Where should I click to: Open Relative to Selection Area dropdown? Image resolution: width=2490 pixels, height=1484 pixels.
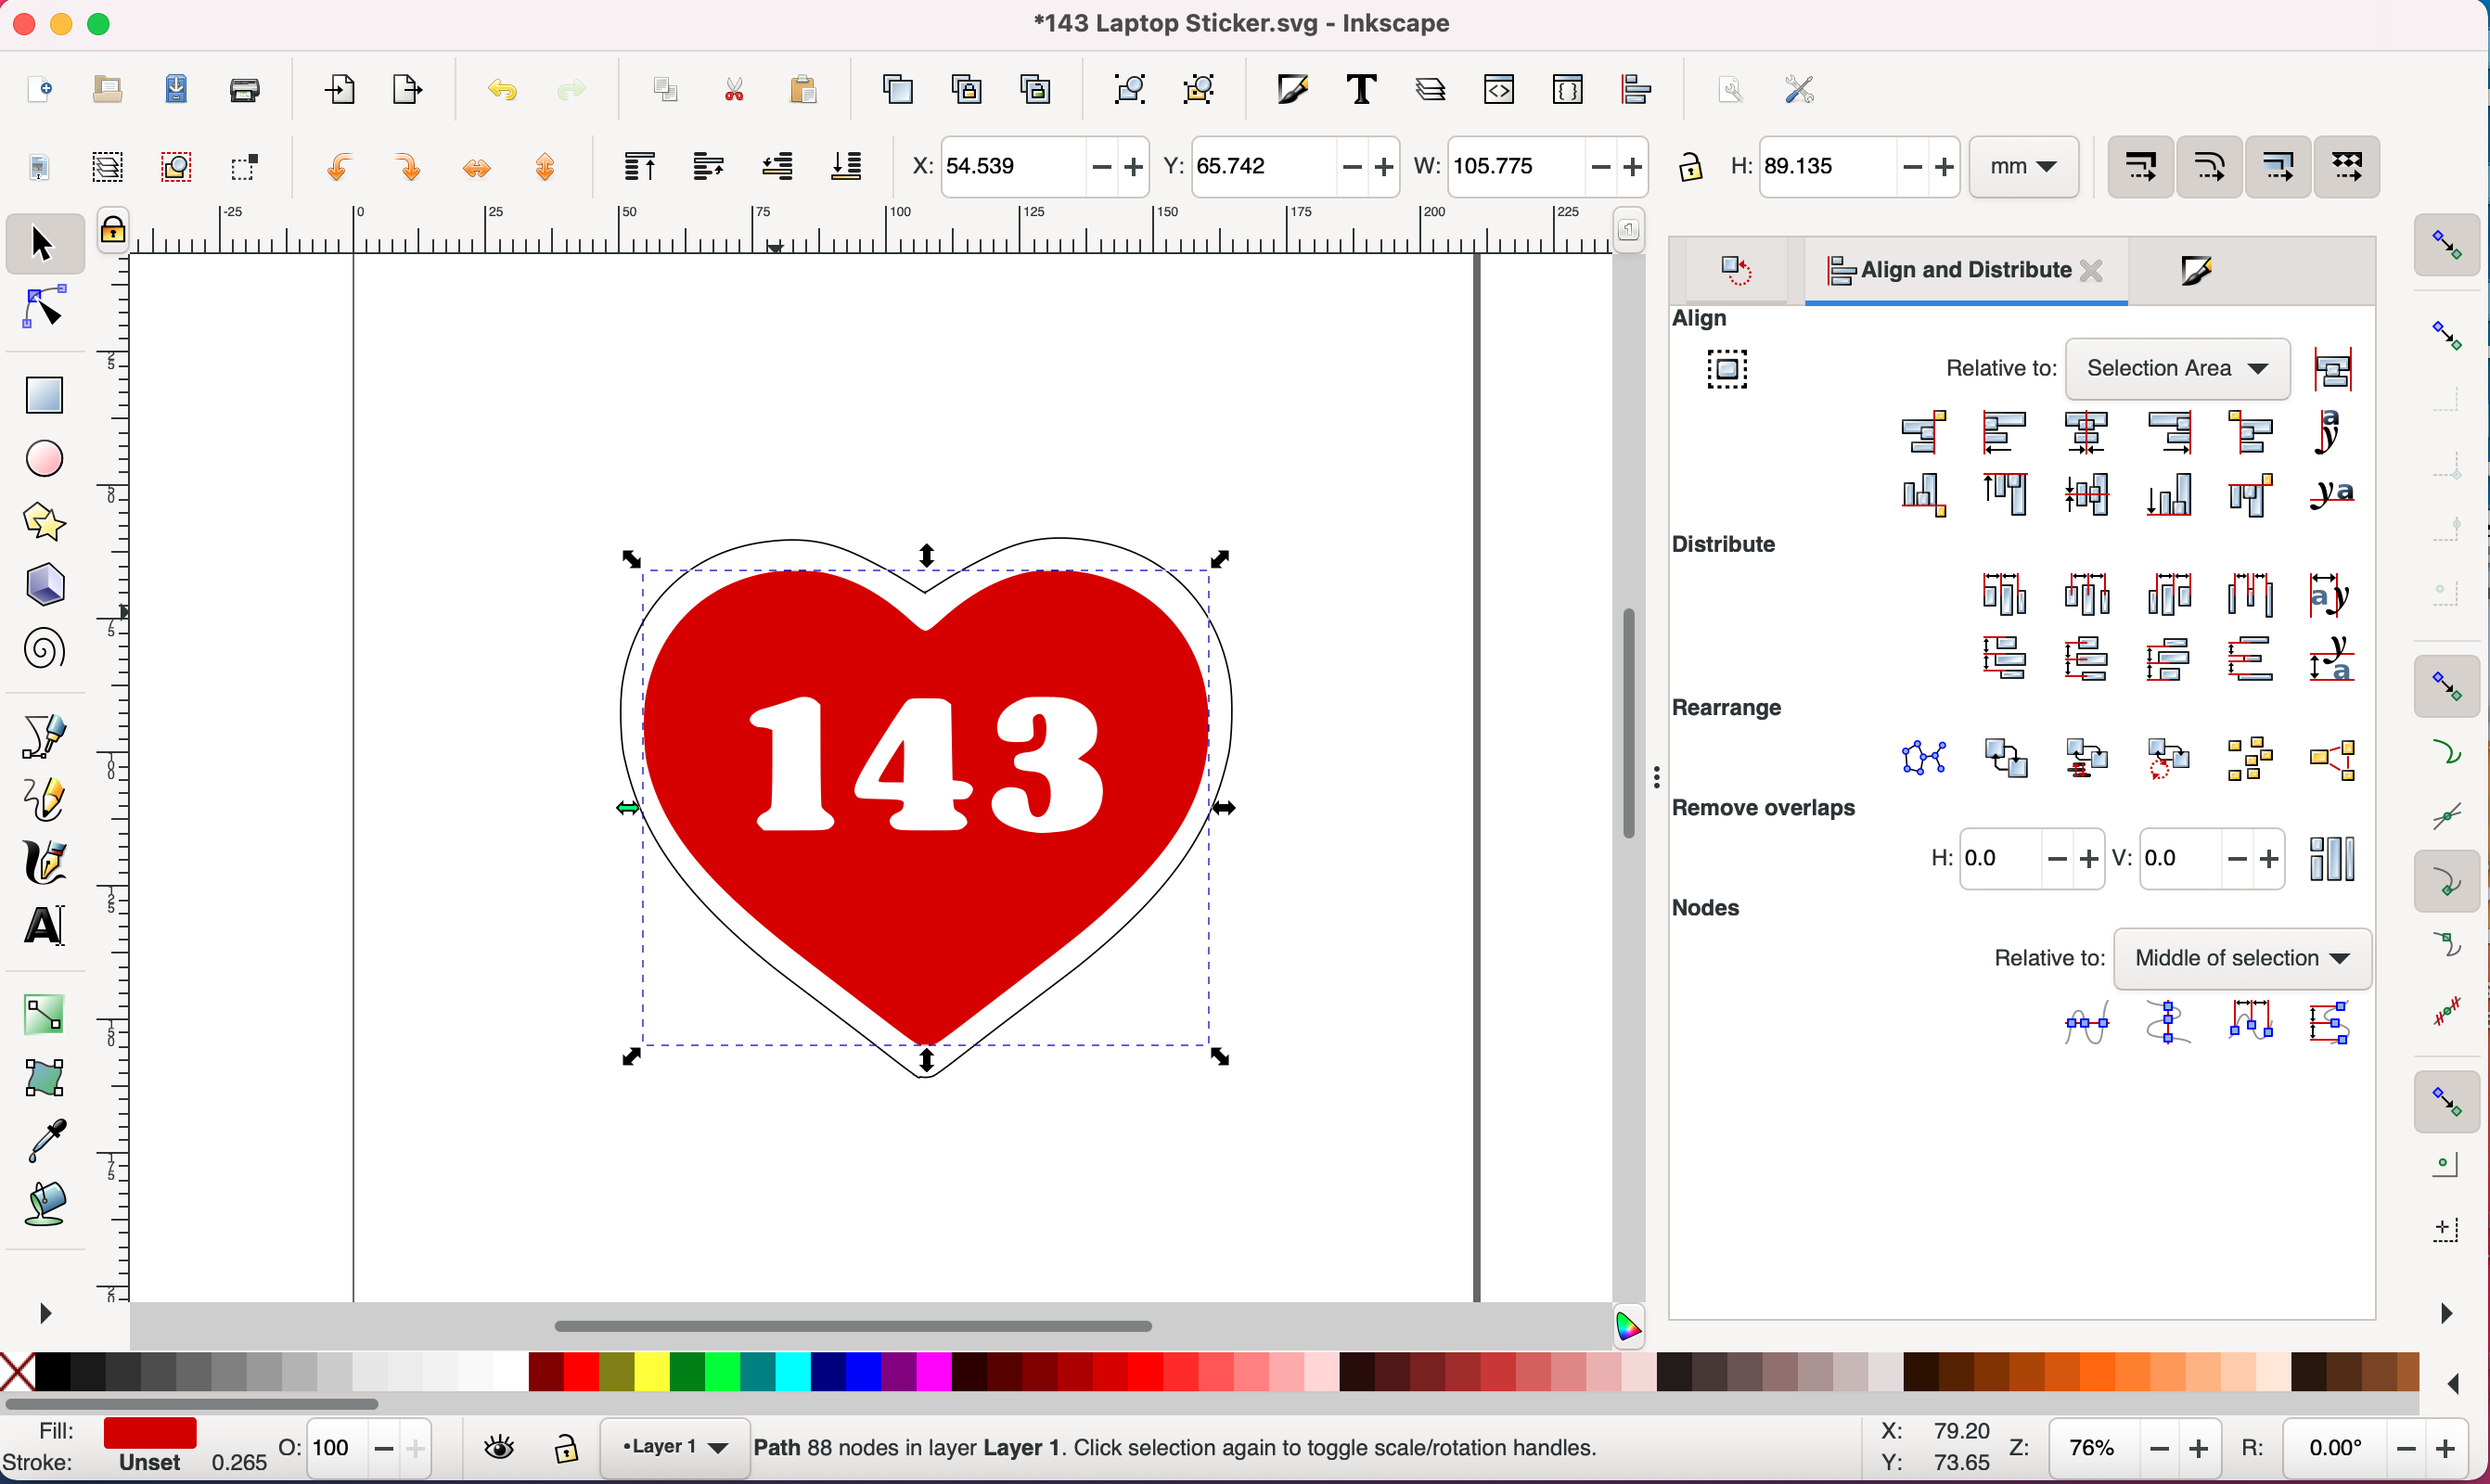tap(2177, 369)
